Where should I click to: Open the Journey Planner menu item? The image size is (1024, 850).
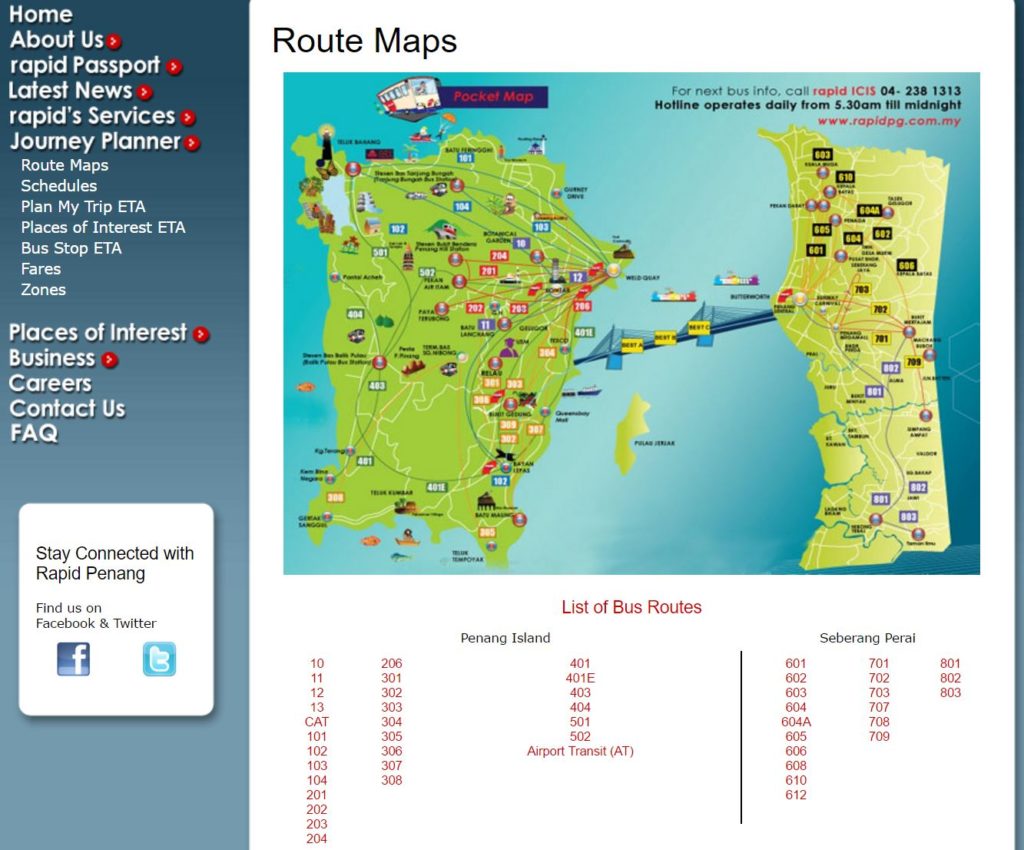point(95,142)
